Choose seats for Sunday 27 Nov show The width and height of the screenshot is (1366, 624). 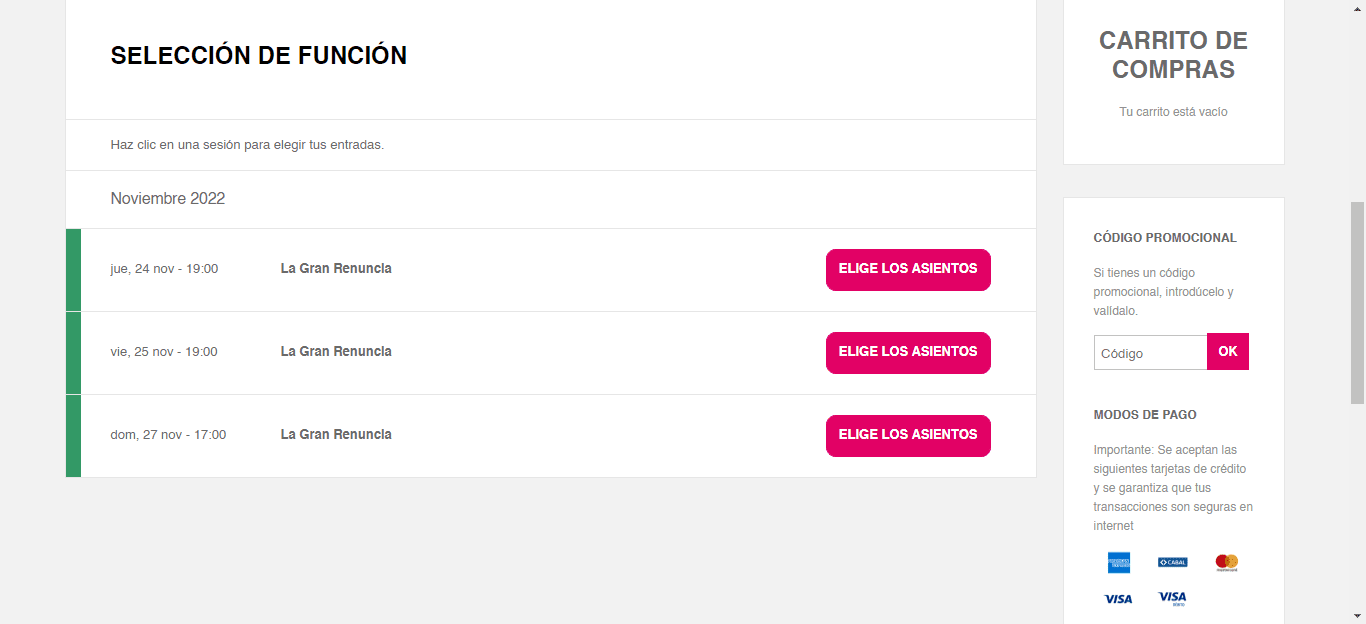coord(908,436)
